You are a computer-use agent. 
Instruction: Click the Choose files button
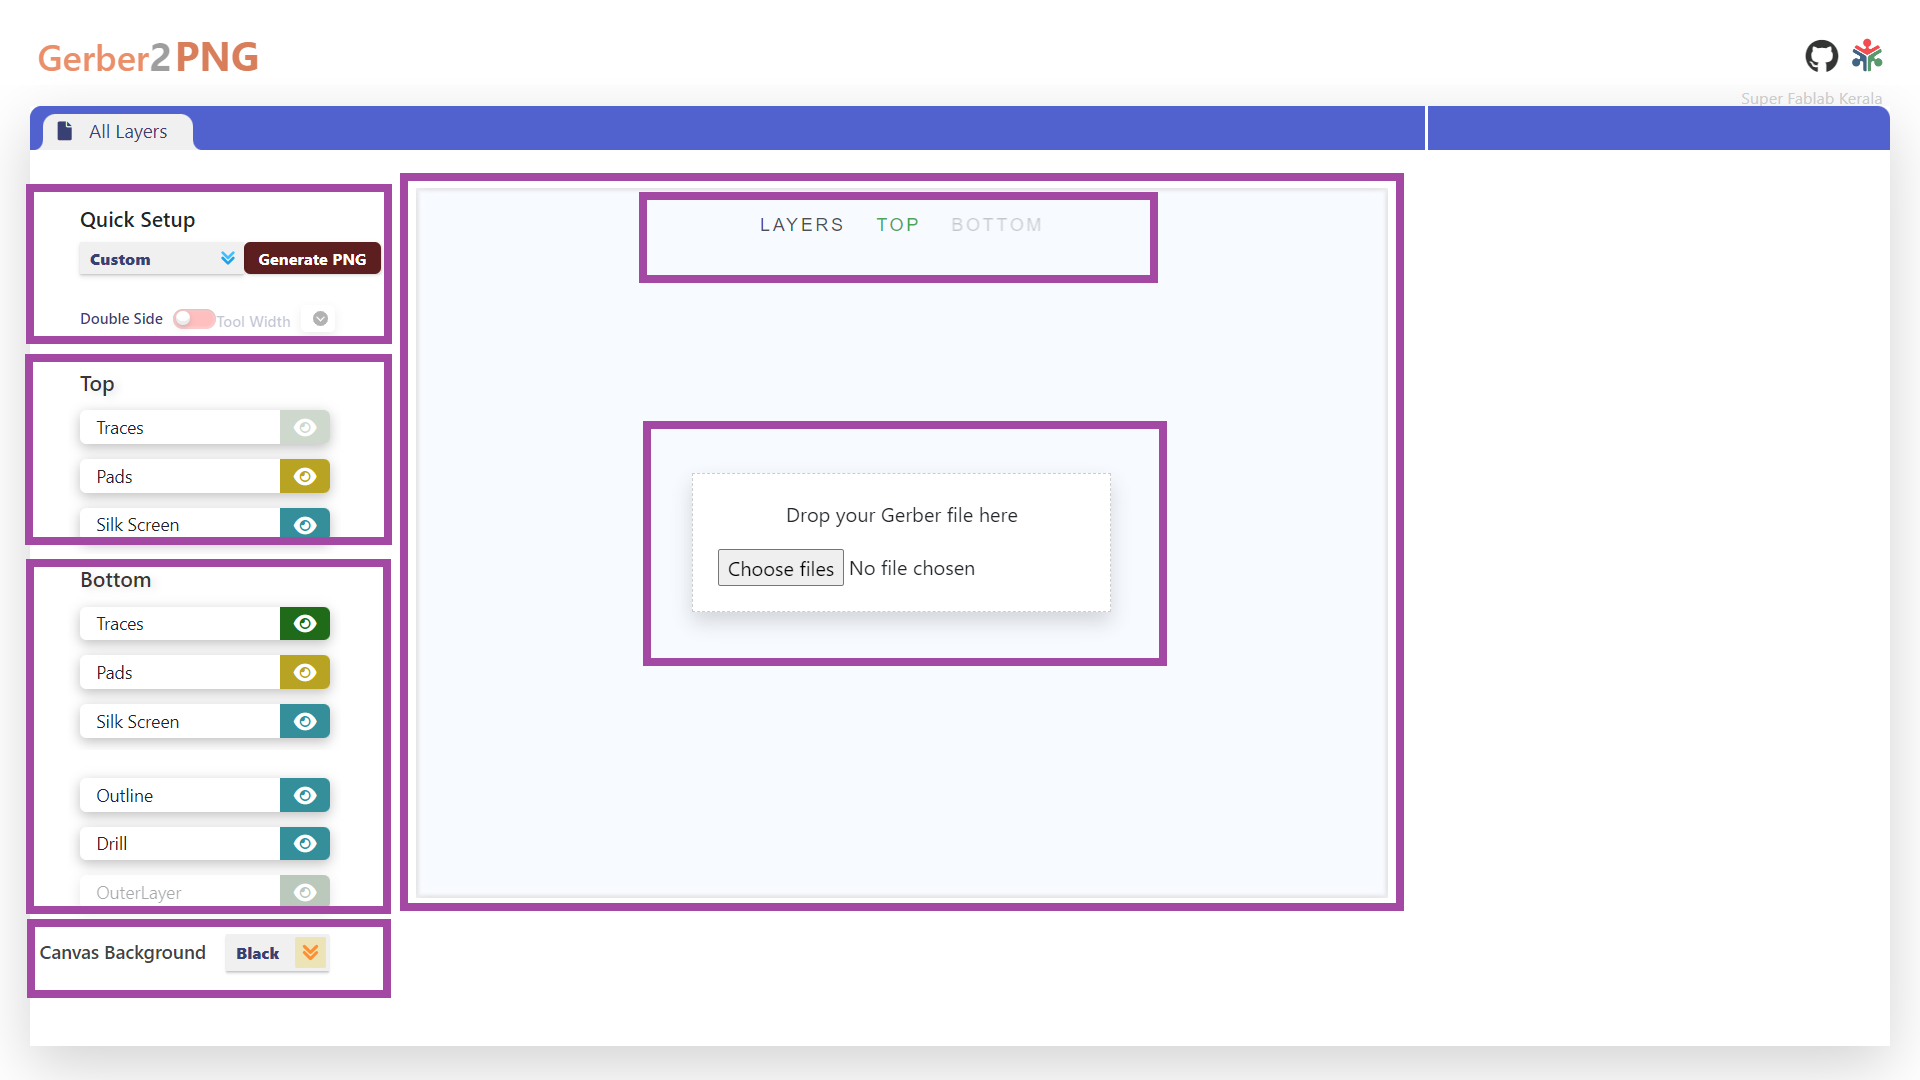780,568
